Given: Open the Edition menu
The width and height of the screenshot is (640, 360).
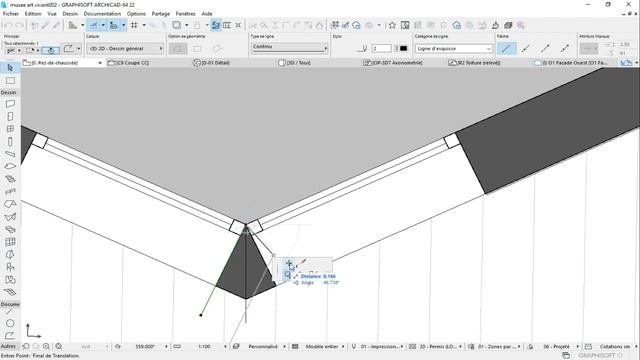Looking at the screenshot, I should pos(33,13).
